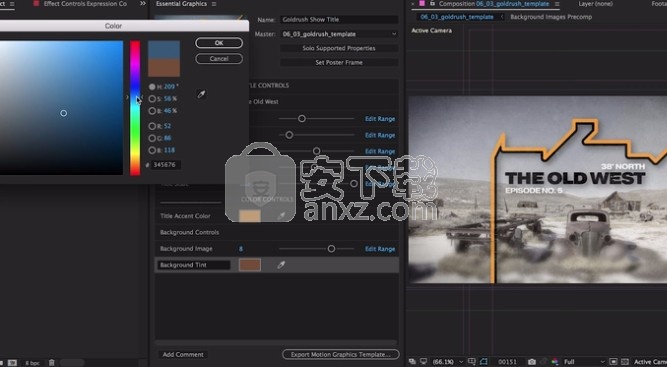Select the Hue radio button
This screenshot has width=667, height=367.
click(x=152, y=87)
